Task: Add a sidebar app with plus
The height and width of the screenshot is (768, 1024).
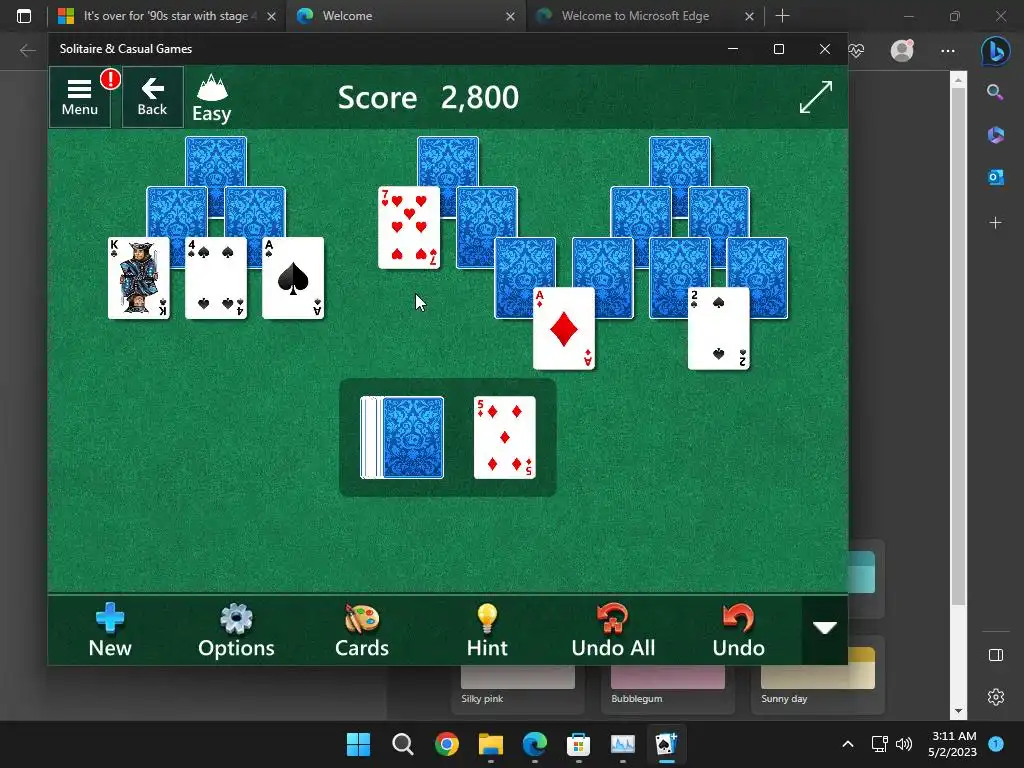Action: click(995, 223)
